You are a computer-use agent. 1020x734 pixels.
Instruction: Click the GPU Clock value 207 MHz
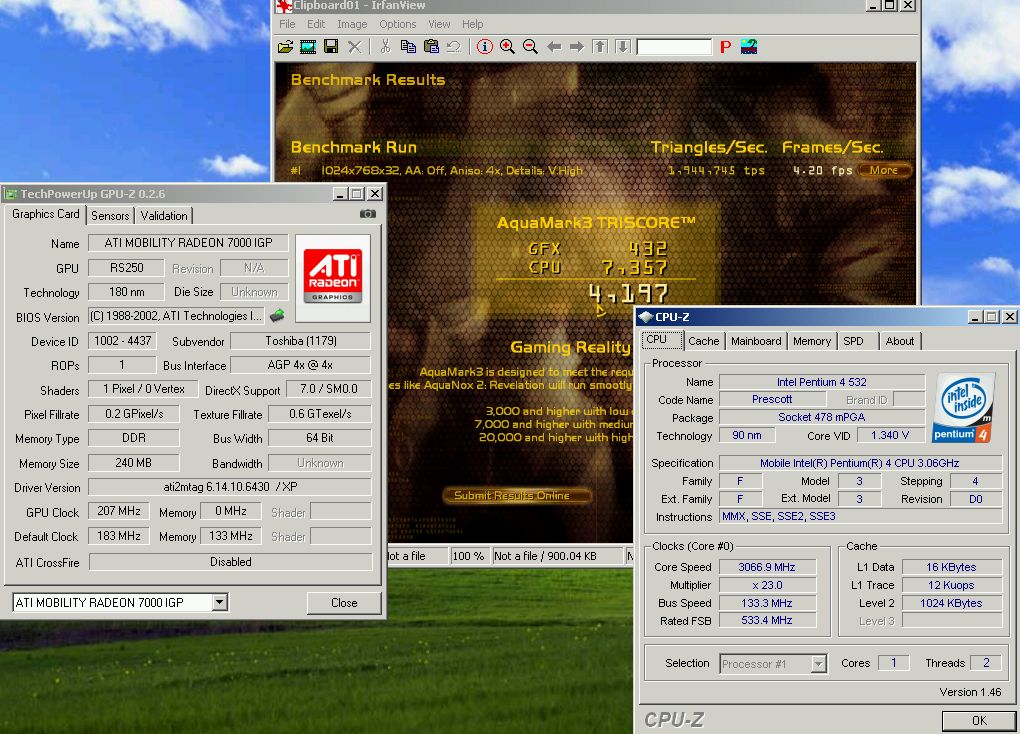[x=118, y=511]
